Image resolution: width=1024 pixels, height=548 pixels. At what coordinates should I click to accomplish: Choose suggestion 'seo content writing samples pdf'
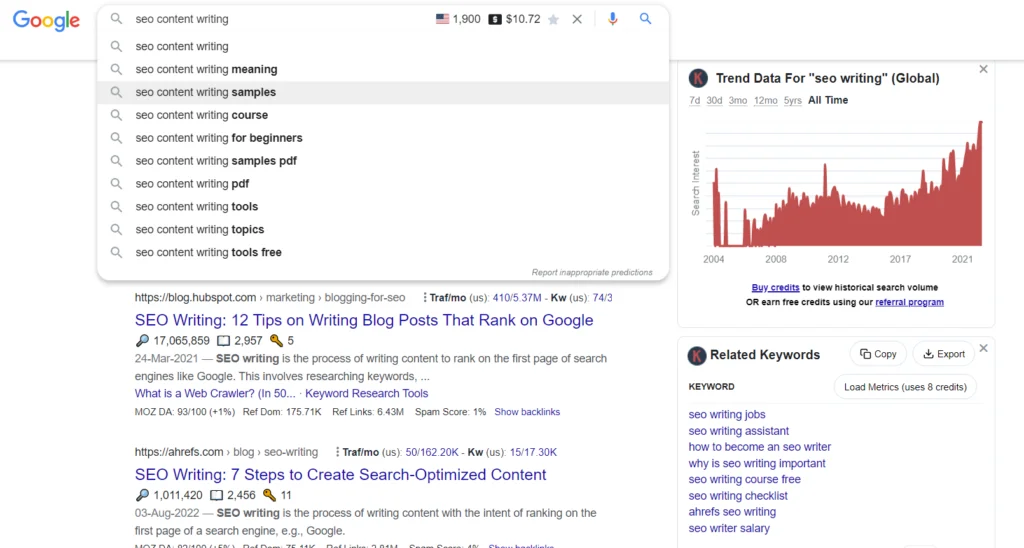click(x=383, y=161)
